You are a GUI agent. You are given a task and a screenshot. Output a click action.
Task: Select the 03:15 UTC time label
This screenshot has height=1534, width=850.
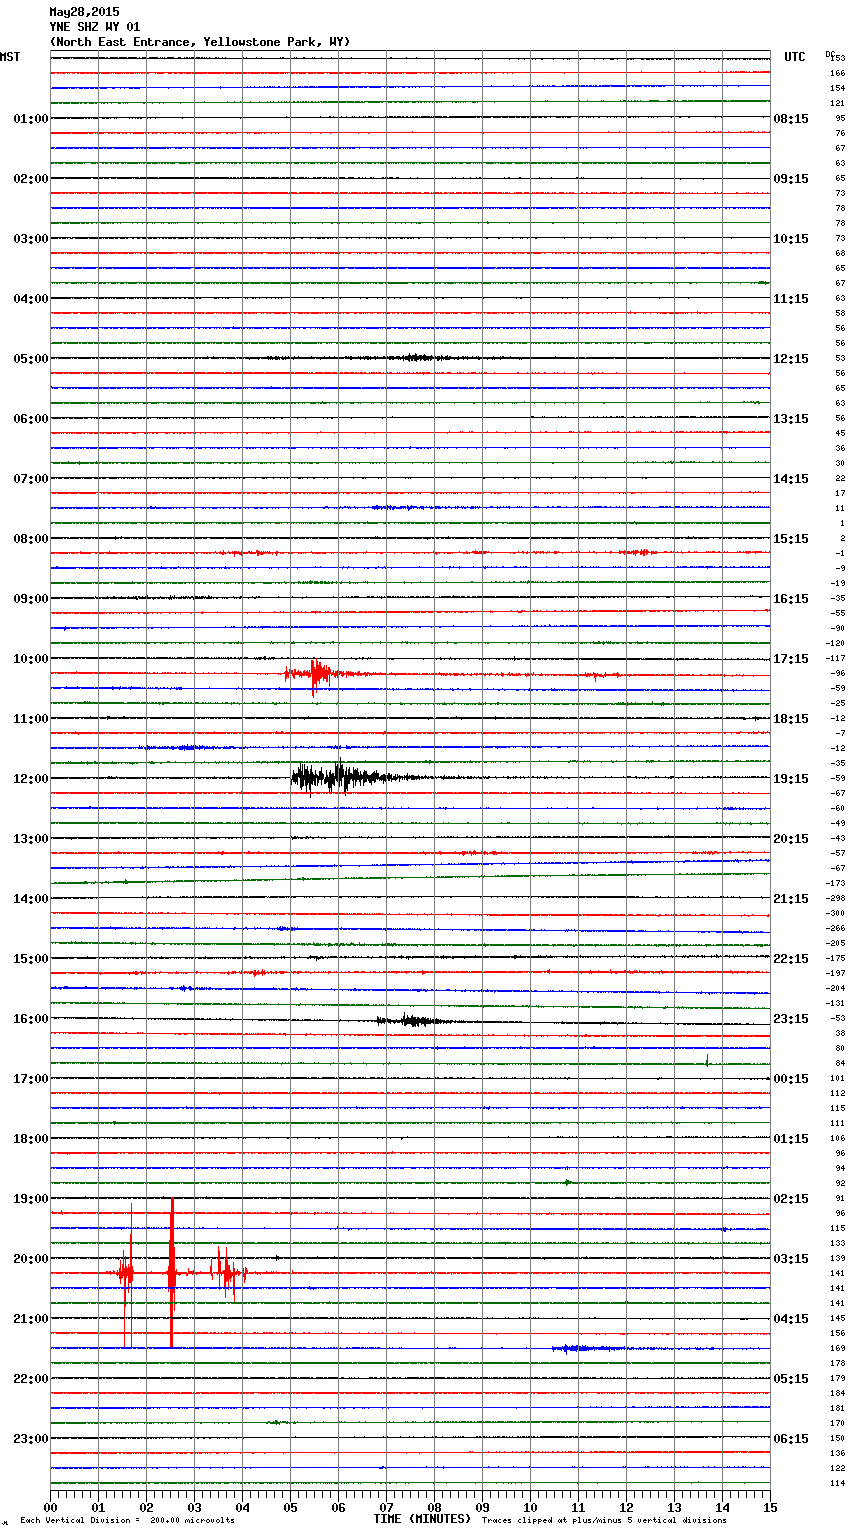(x=791, y=1259)
